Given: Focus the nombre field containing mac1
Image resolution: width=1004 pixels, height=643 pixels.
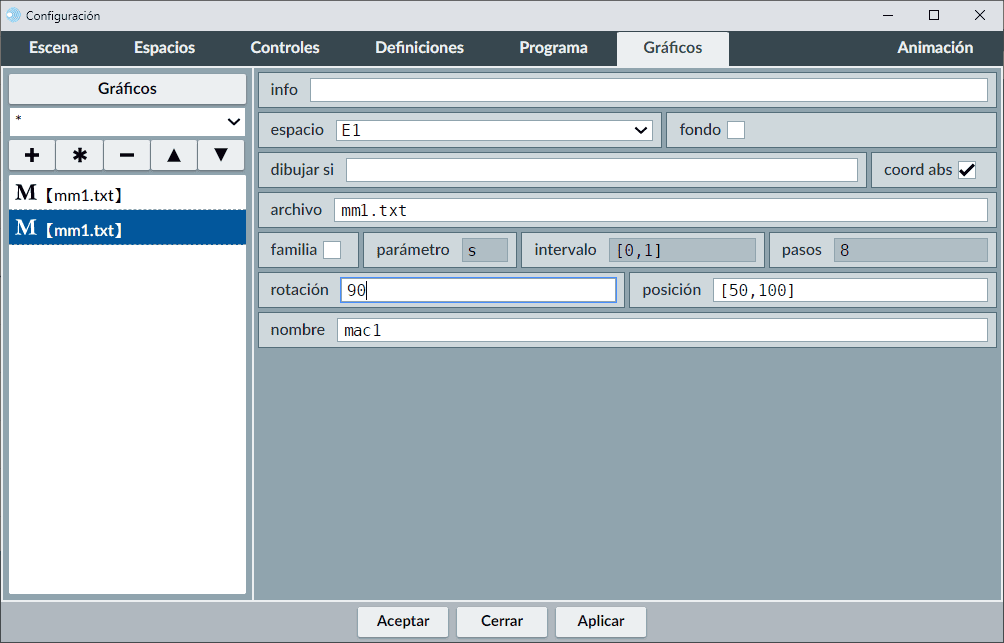Looking at the screenshot, I should pyautogui.click(x=660, y=330).
